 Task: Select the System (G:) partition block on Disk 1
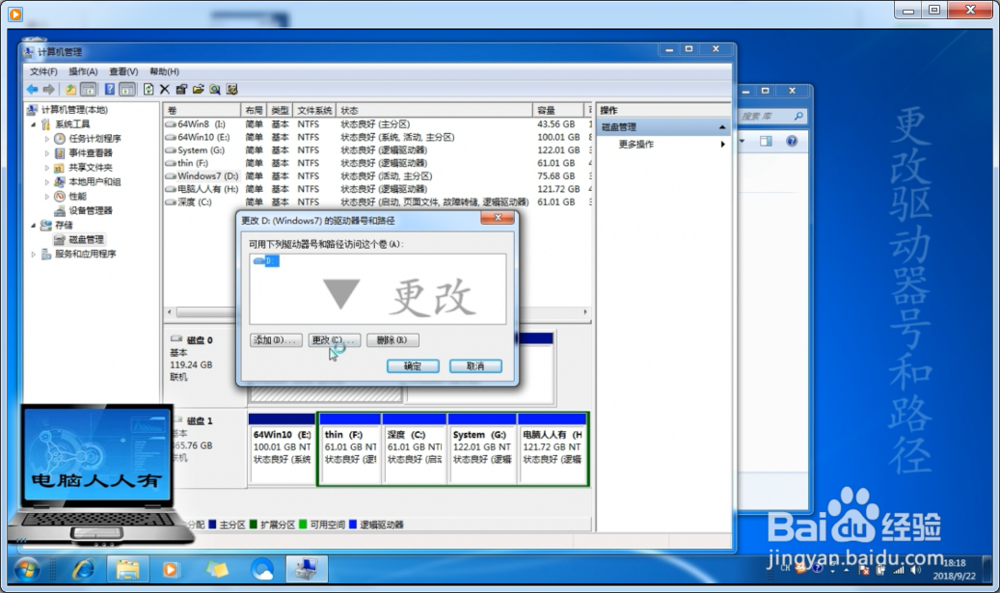coord(482,450)
